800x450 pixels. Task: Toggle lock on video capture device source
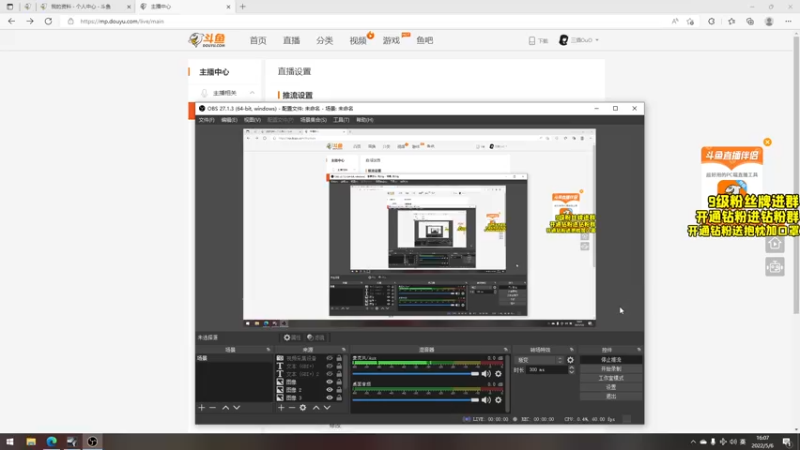[339, 358]
